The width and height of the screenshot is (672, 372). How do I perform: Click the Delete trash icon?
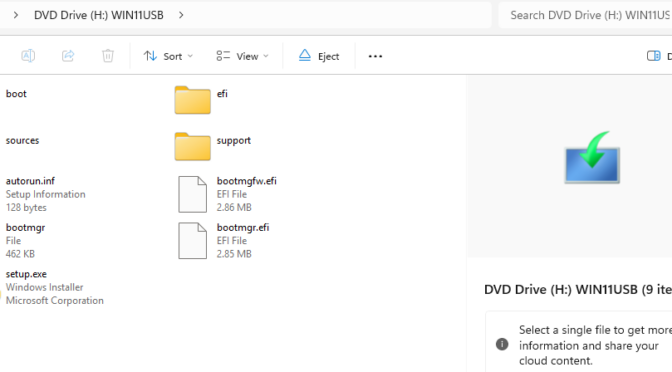pyautogui.click(x=108, y=56)
